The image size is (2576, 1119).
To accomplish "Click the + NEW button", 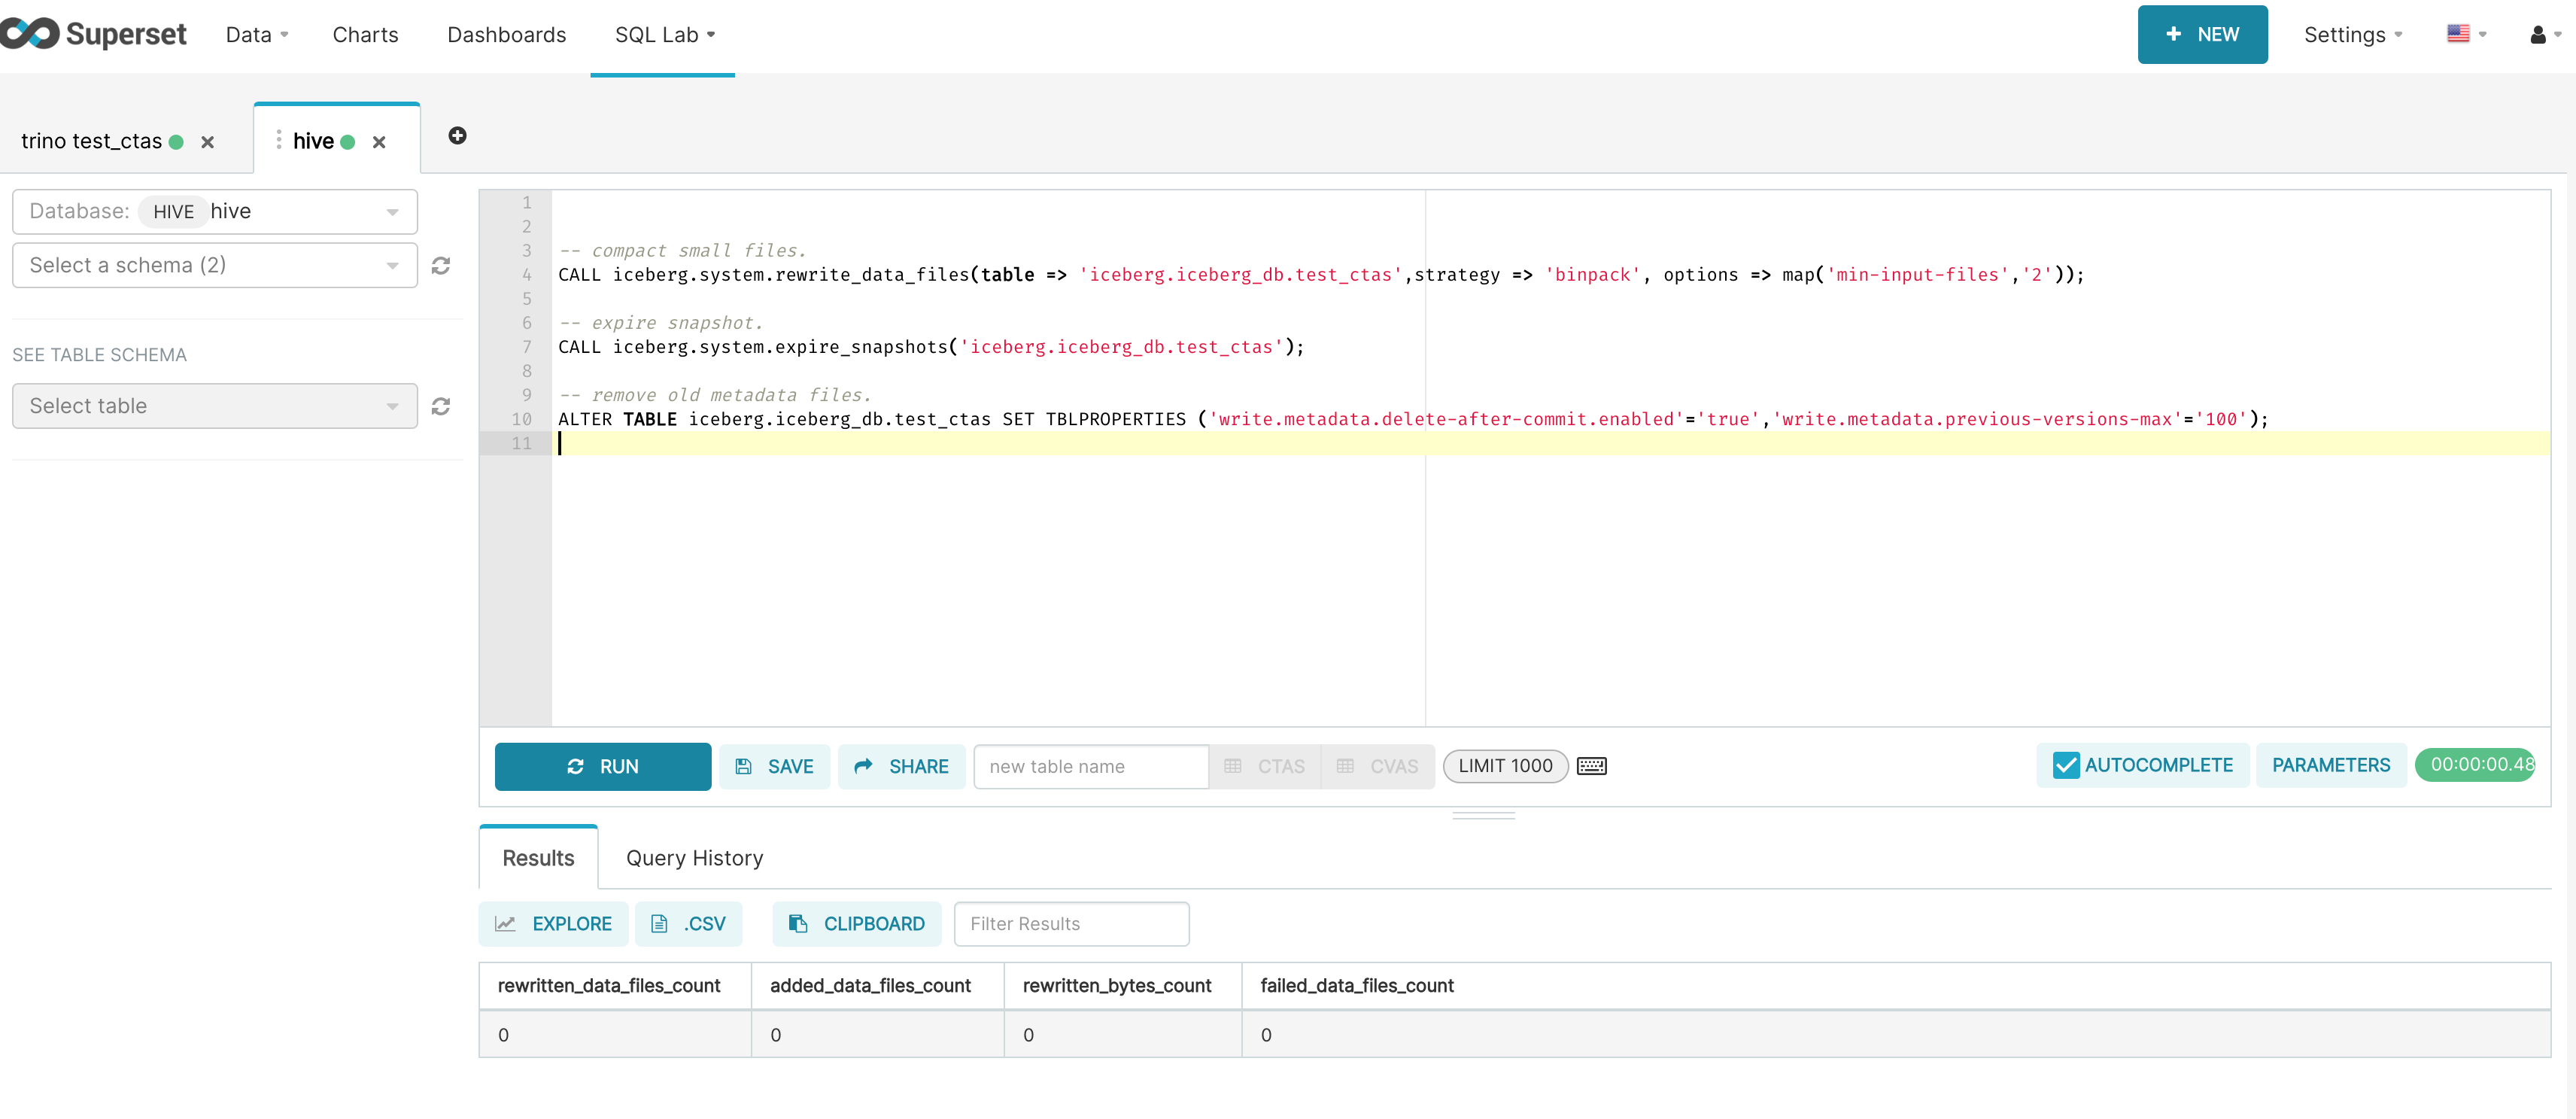I will (x=2202, y=35).
